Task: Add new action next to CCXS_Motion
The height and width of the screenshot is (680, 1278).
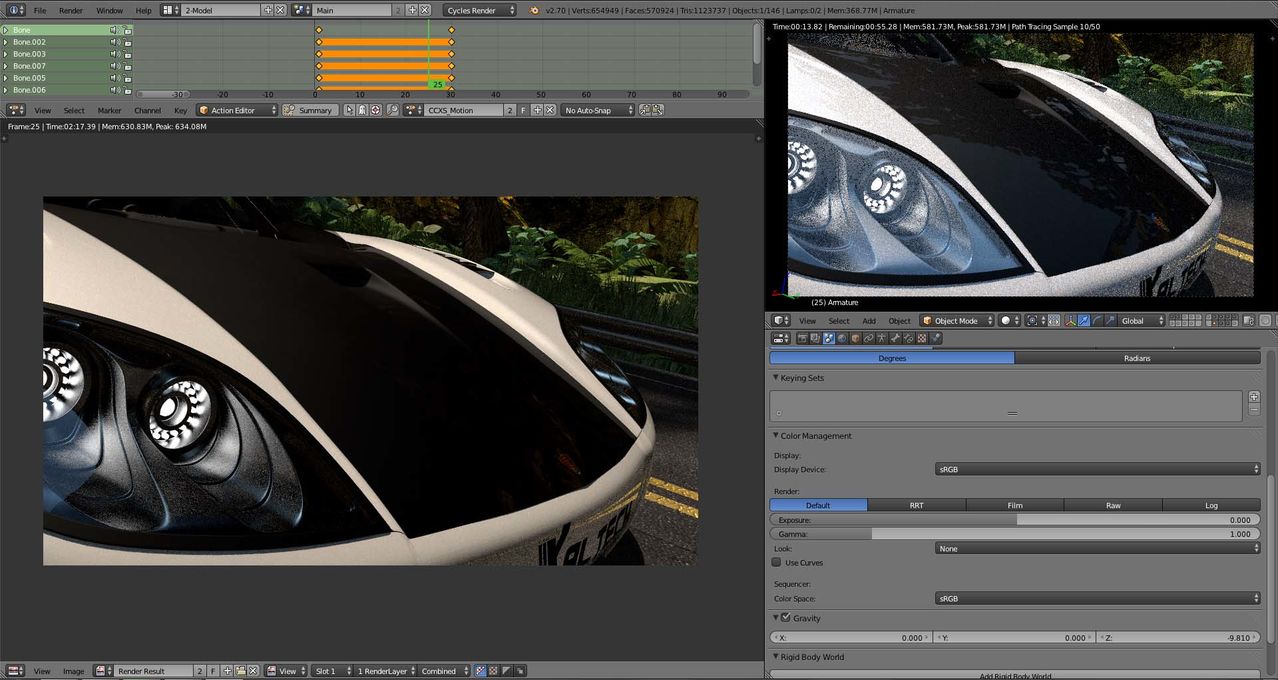Action: pyautogui.click(x=537, y=110)
